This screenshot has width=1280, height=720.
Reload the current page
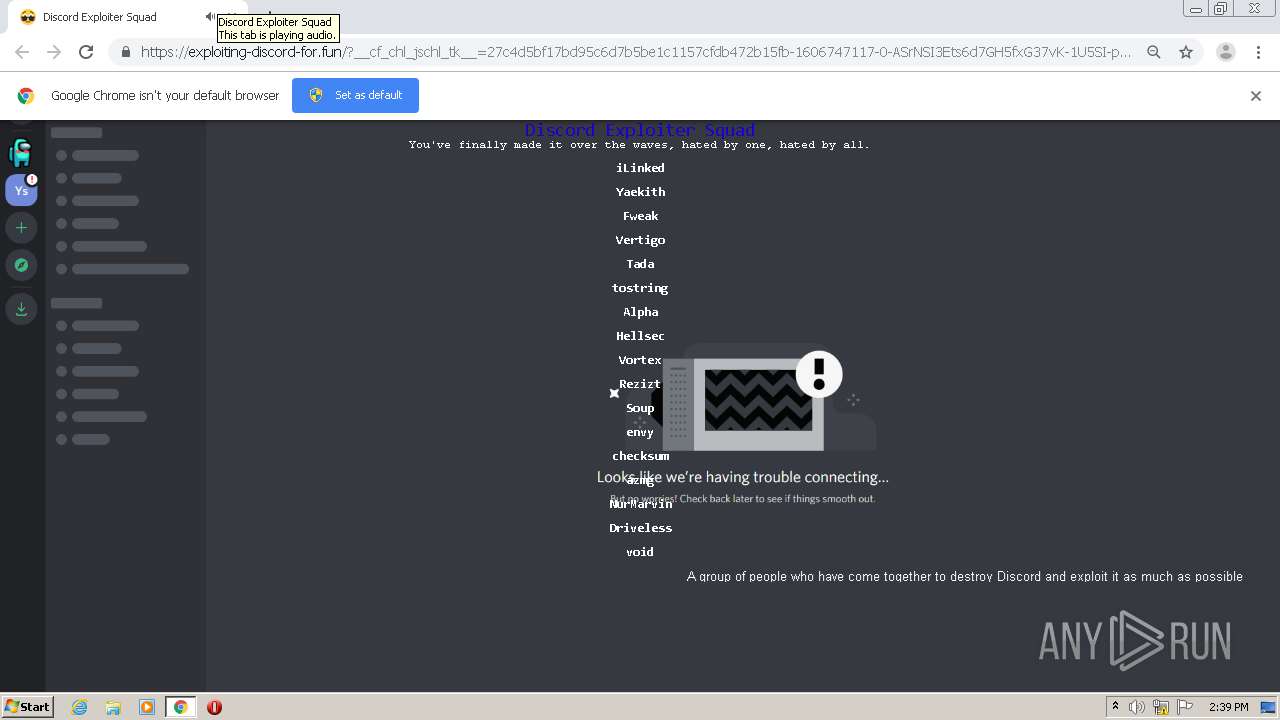[x=86, y=52]
